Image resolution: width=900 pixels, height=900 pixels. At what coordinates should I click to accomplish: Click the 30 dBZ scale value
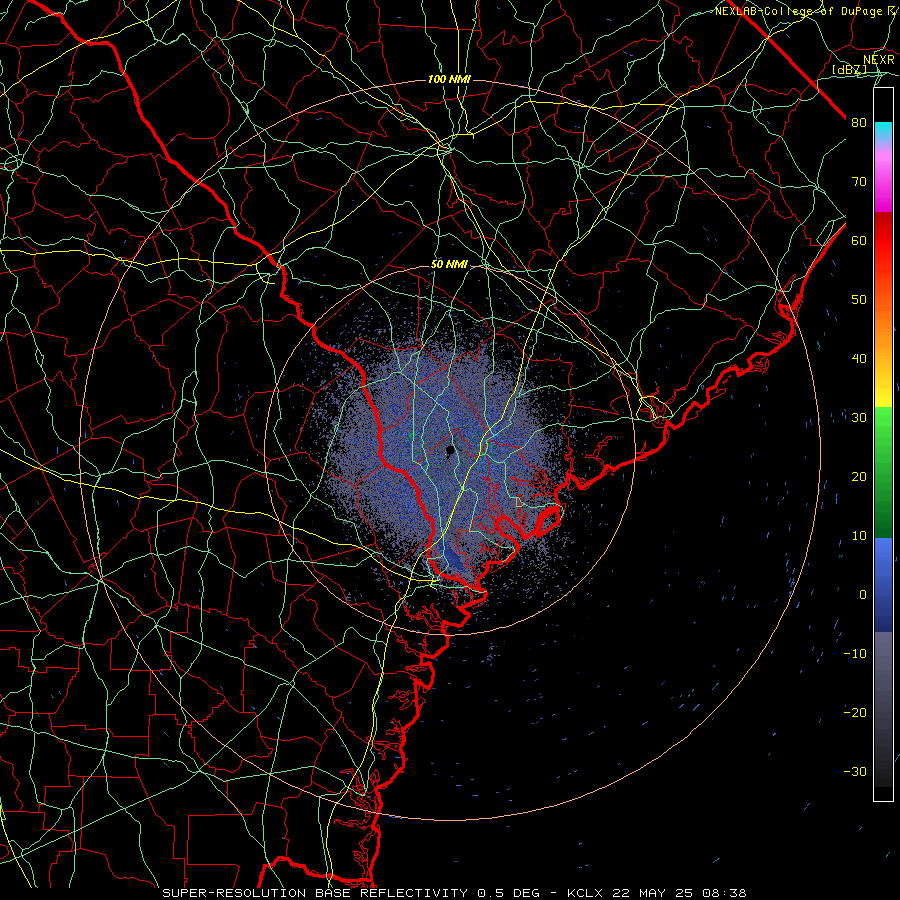tap(859, 418)
